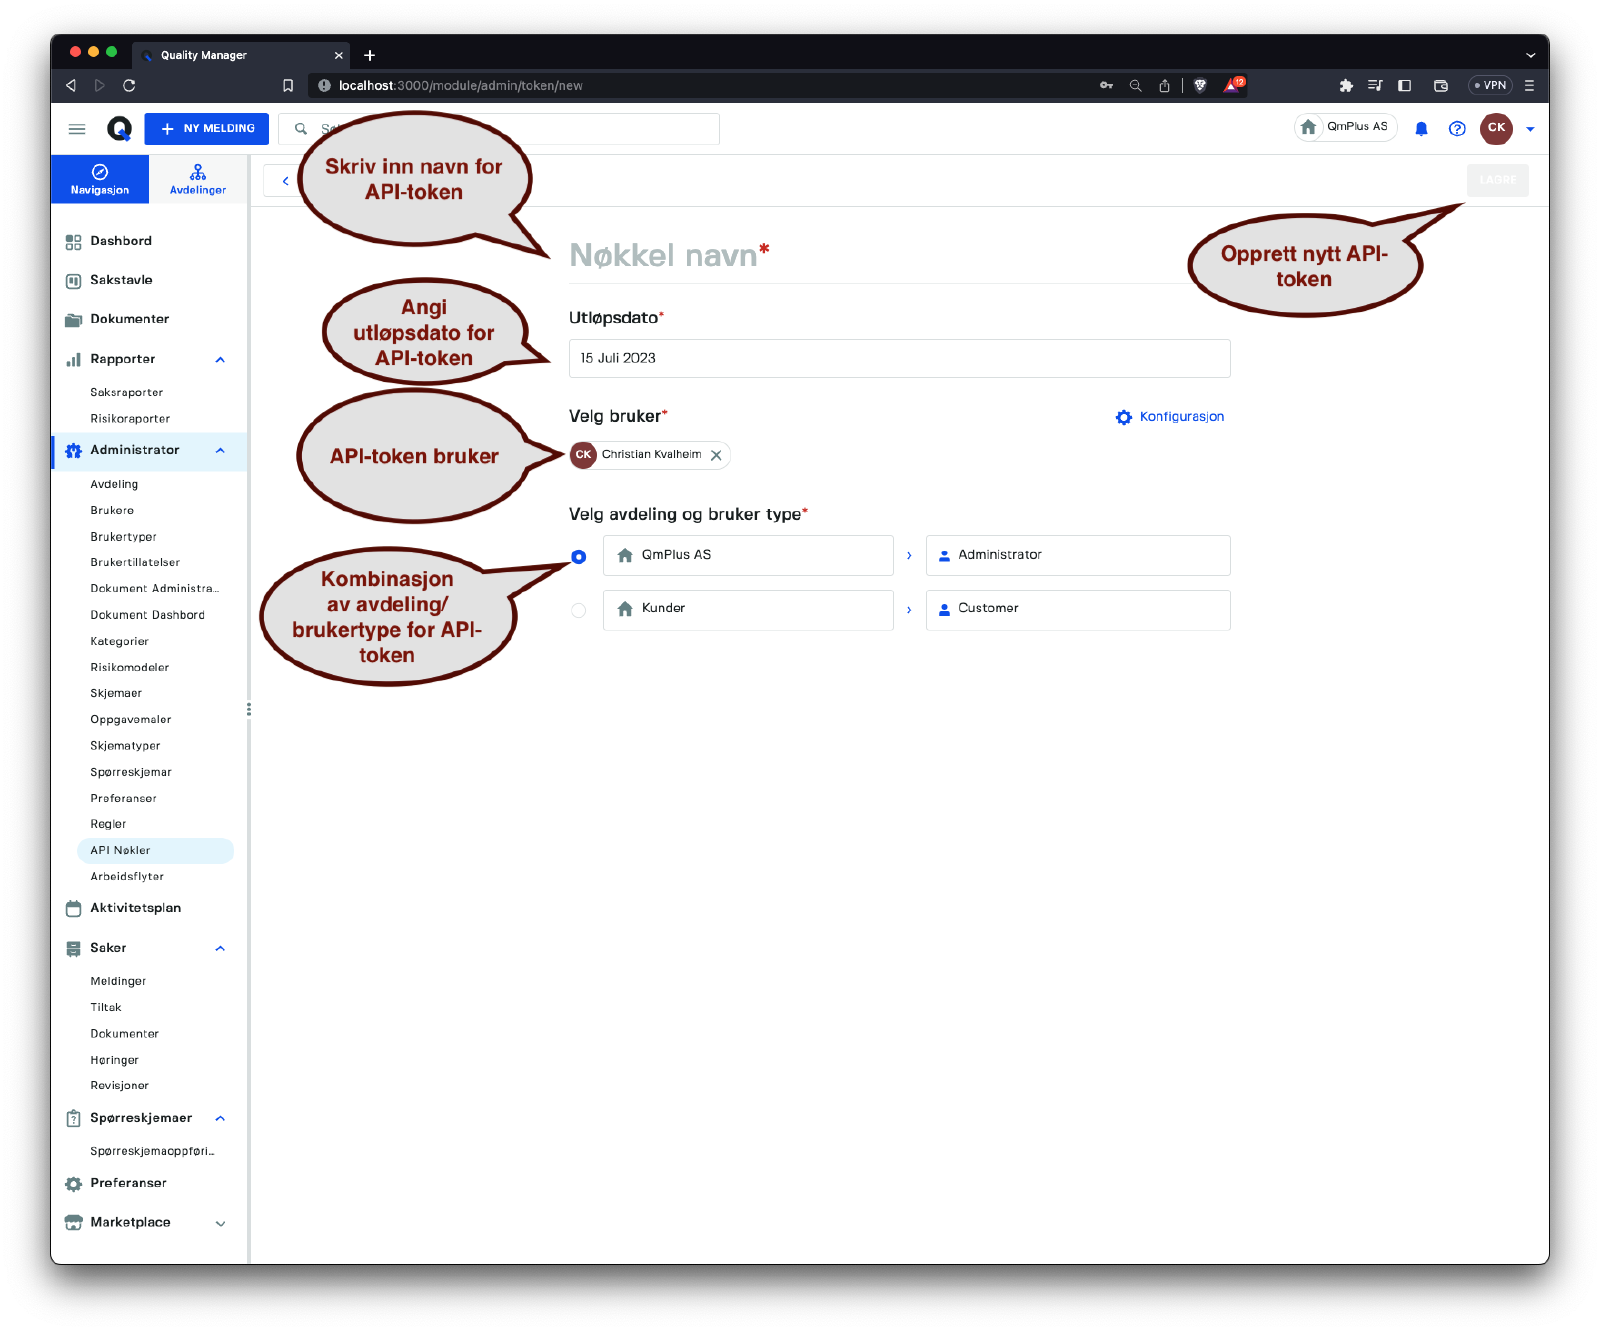Click the Quality Manager logo icon

(x=119, y=129)
